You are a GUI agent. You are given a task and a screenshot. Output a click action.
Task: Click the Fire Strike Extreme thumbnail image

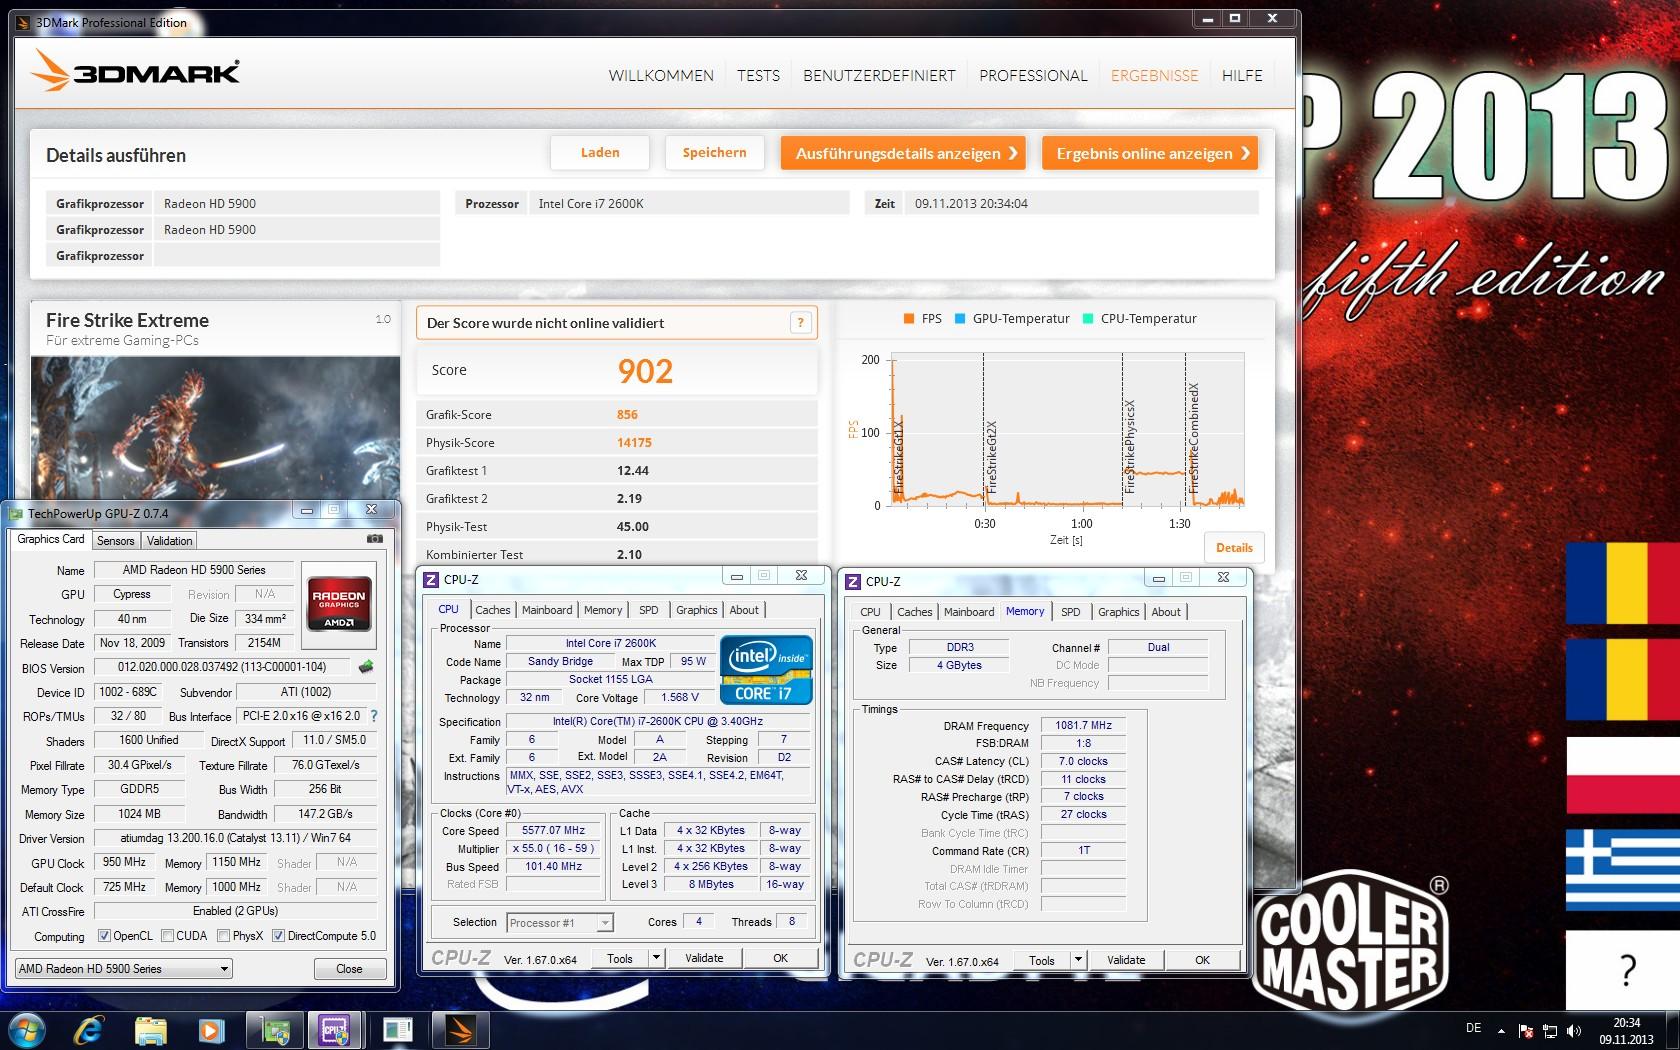tap(215, 427)
